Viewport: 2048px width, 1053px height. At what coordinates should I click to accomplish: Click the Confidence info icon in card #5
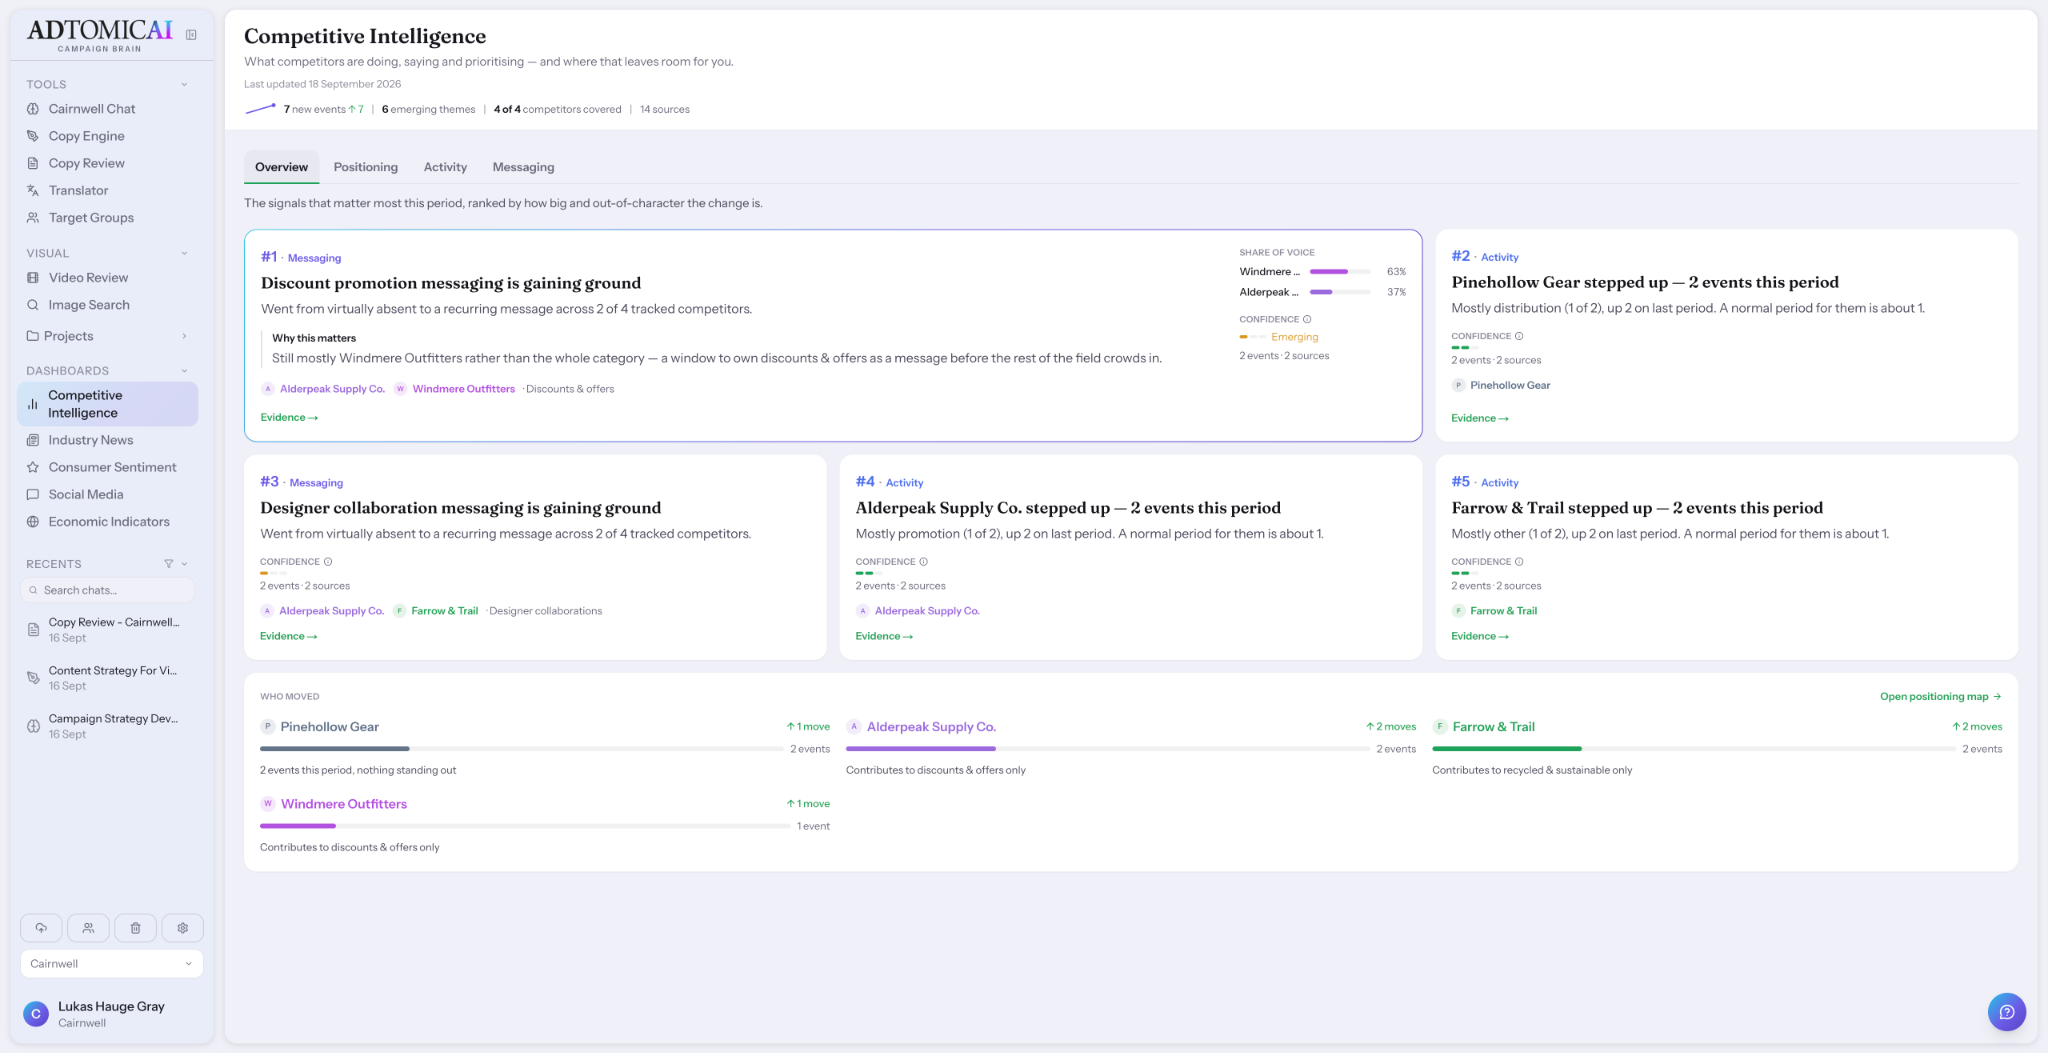click(1519, 562)
